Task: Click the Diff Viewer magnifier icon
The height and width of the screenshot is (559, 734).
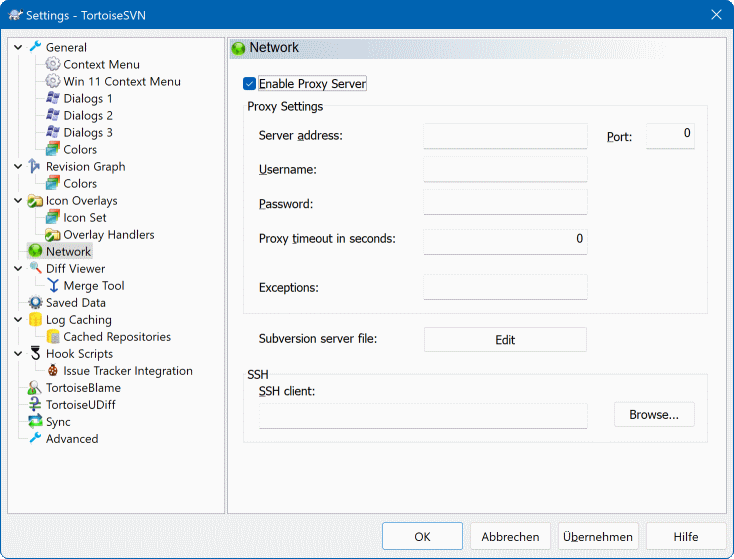Action: point(35,268)
